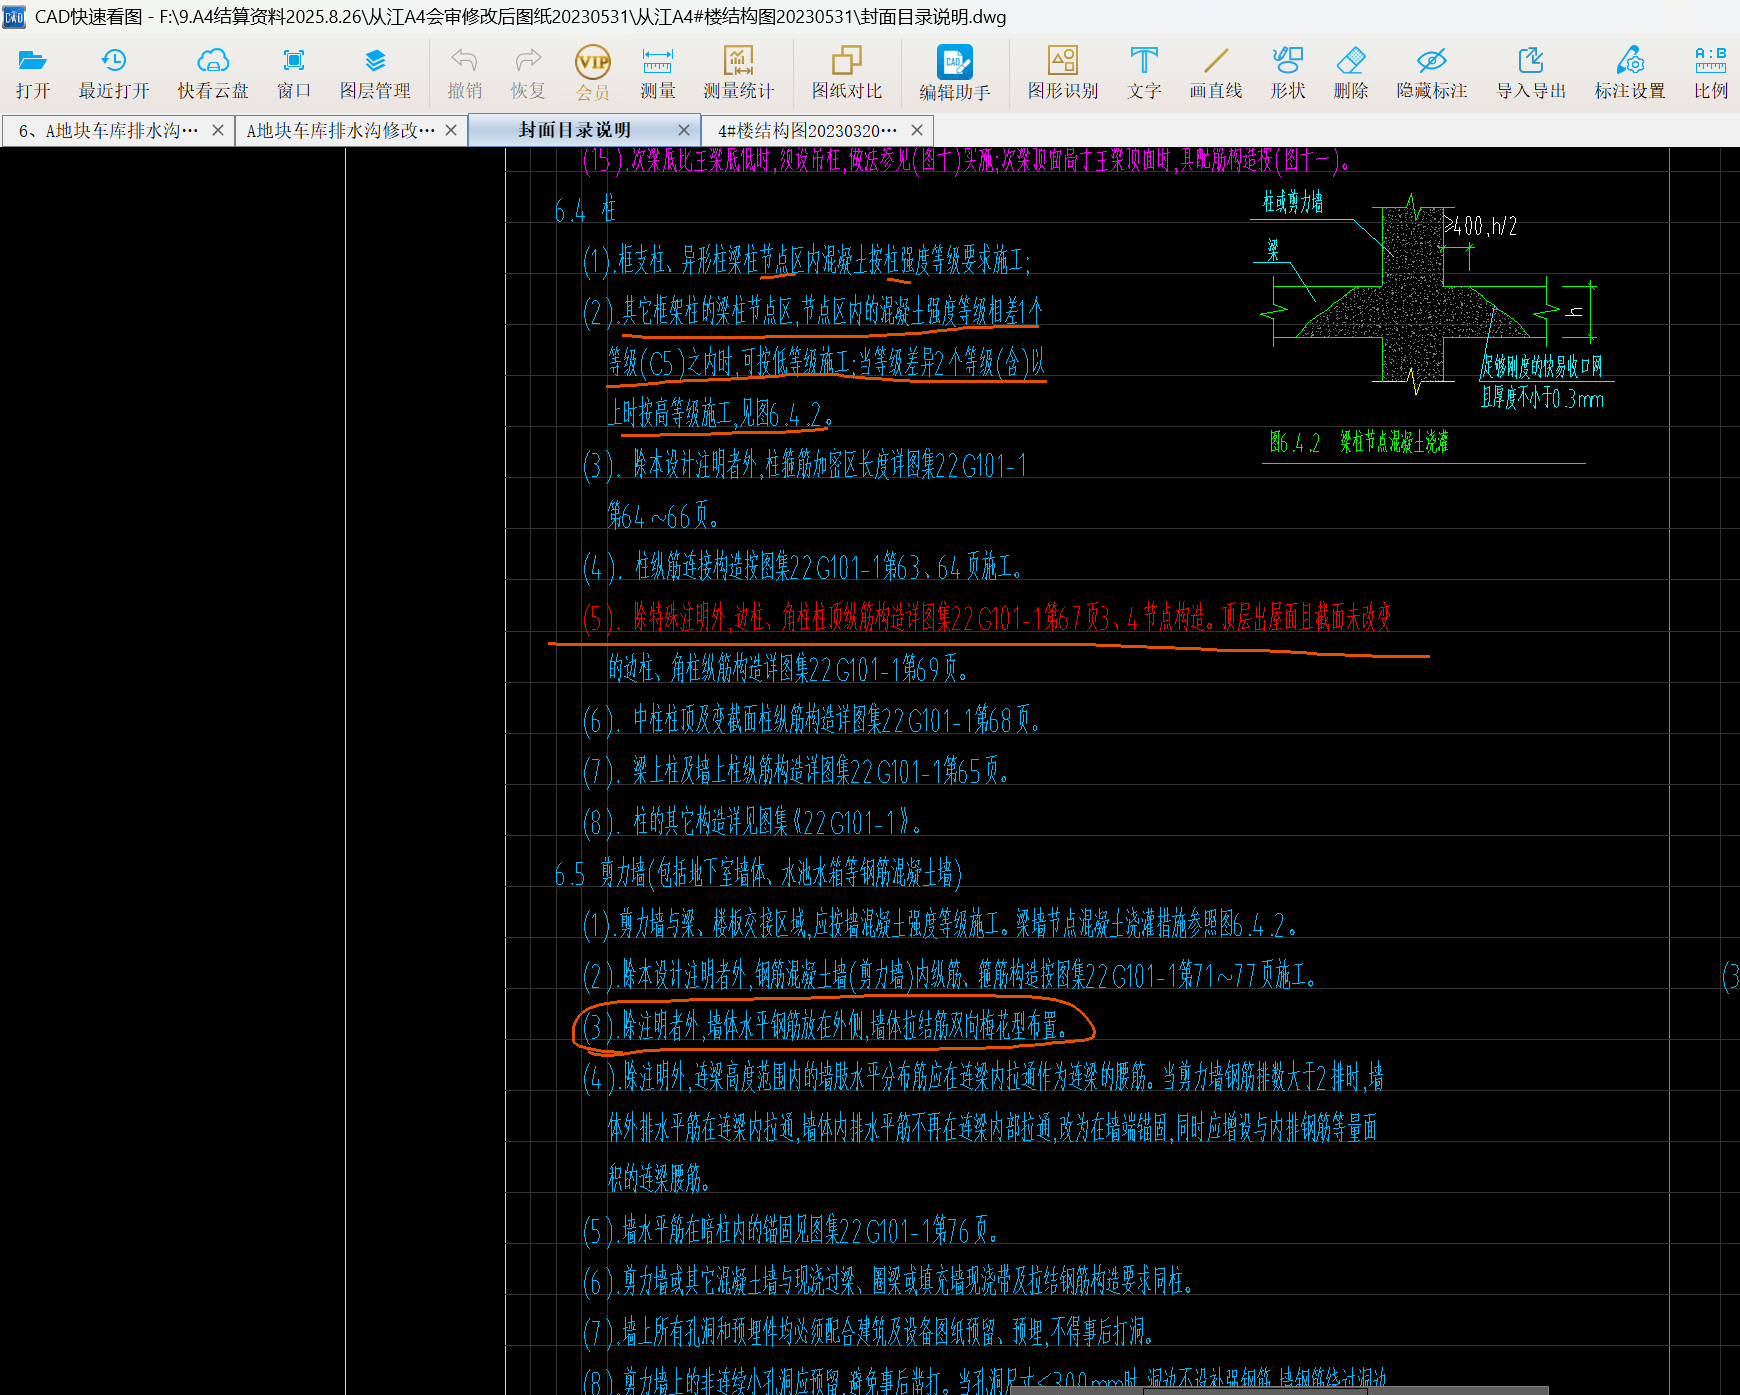Click line (8) 柱的其它构造详见图集
Viewport: 1740px width, 1395px height.
[752, 823]
